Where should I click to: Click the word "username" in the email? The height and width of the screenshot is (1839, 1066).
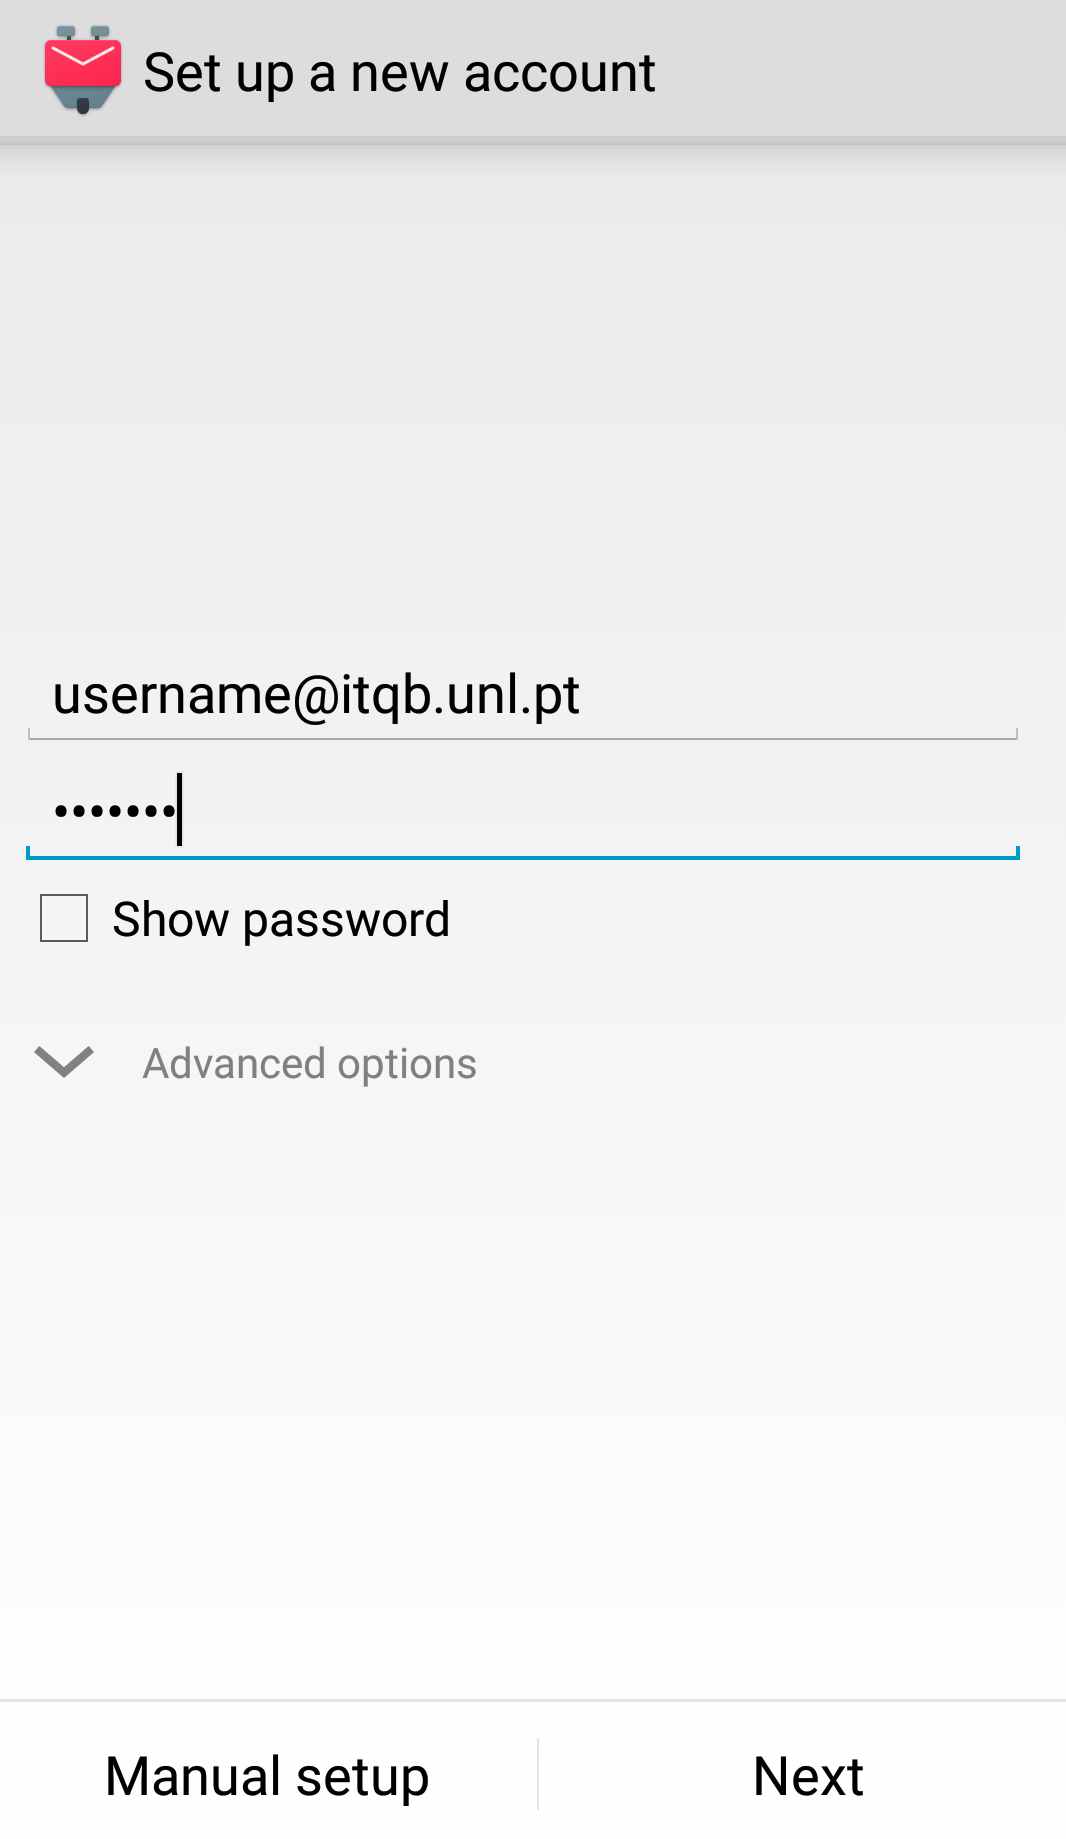[171, 695]
